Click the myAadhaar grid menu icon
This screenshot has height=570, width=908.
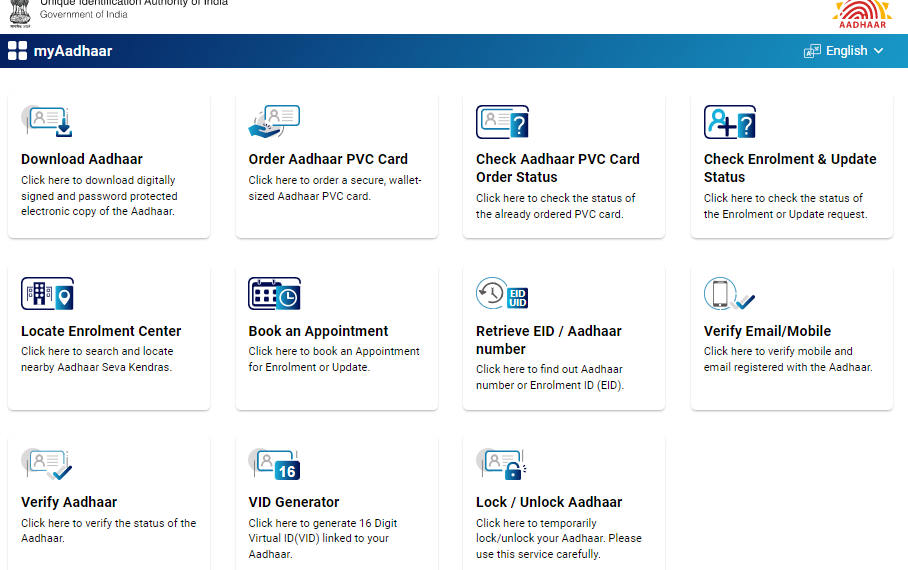[17, 51]
